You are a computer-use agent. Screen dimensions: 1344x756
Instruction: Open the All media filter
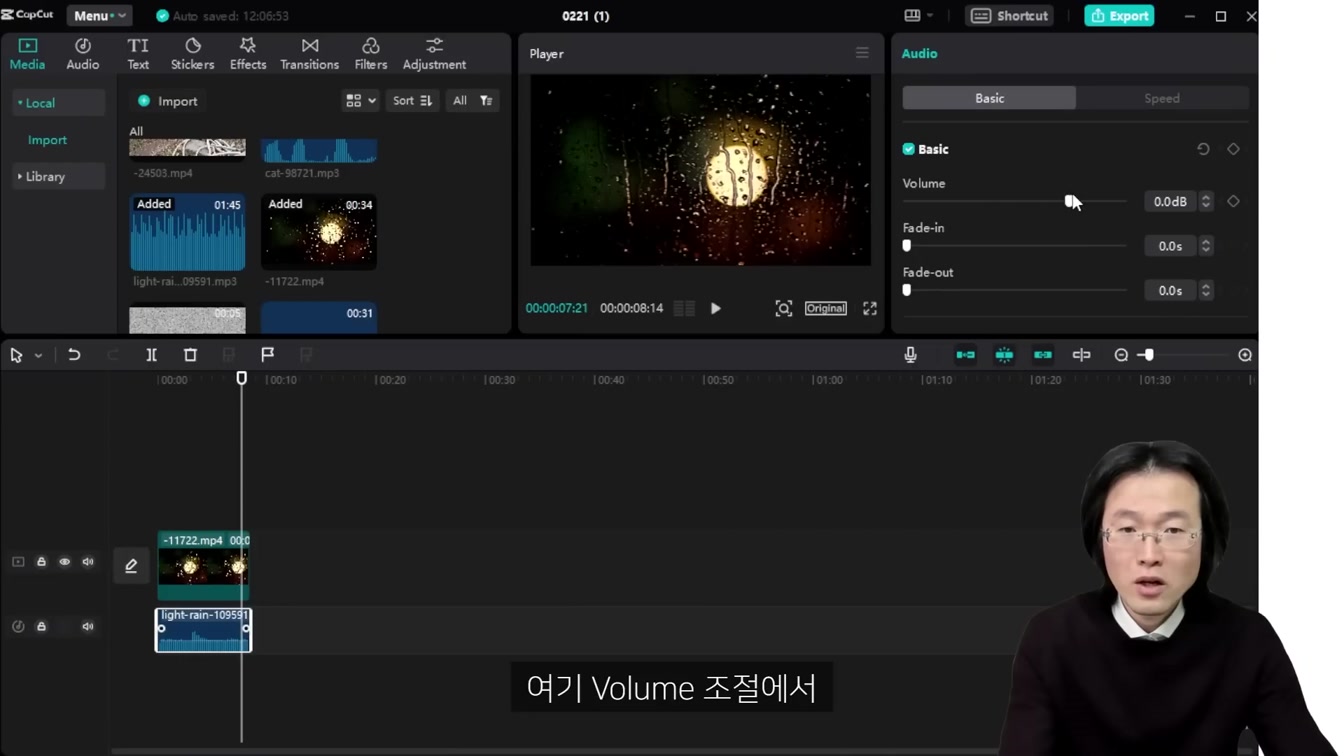tap(472, 101)
